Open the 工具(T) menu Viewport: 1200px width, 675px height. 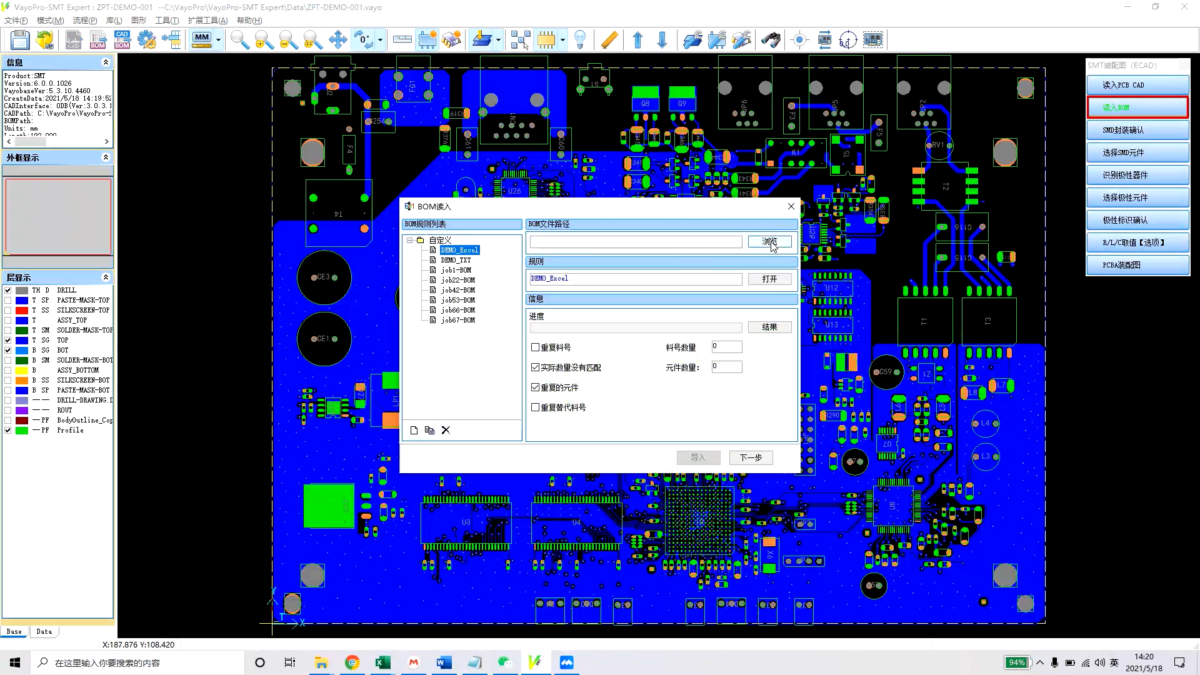(x=166, y=20)
